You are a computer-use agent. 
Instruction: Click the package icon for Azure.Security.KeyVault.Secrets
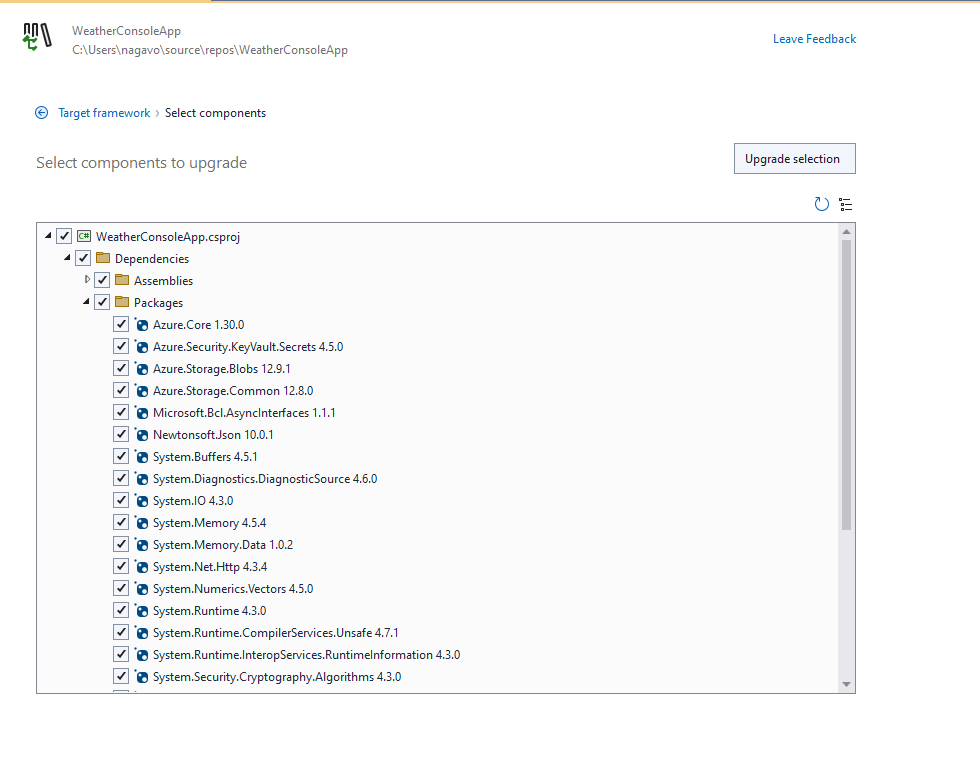pyautogui.click(x=141, y=346)
